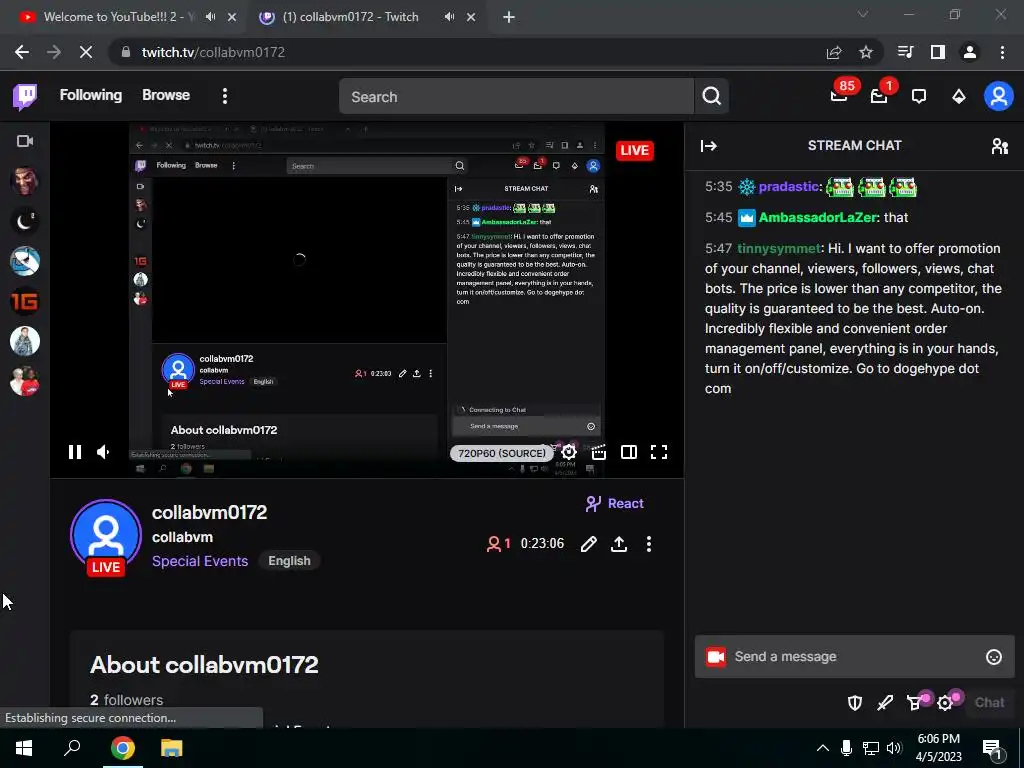Open the chat community users list
The width and height of the screenshot is (1024, 768).
click(x=1000, y=146)
